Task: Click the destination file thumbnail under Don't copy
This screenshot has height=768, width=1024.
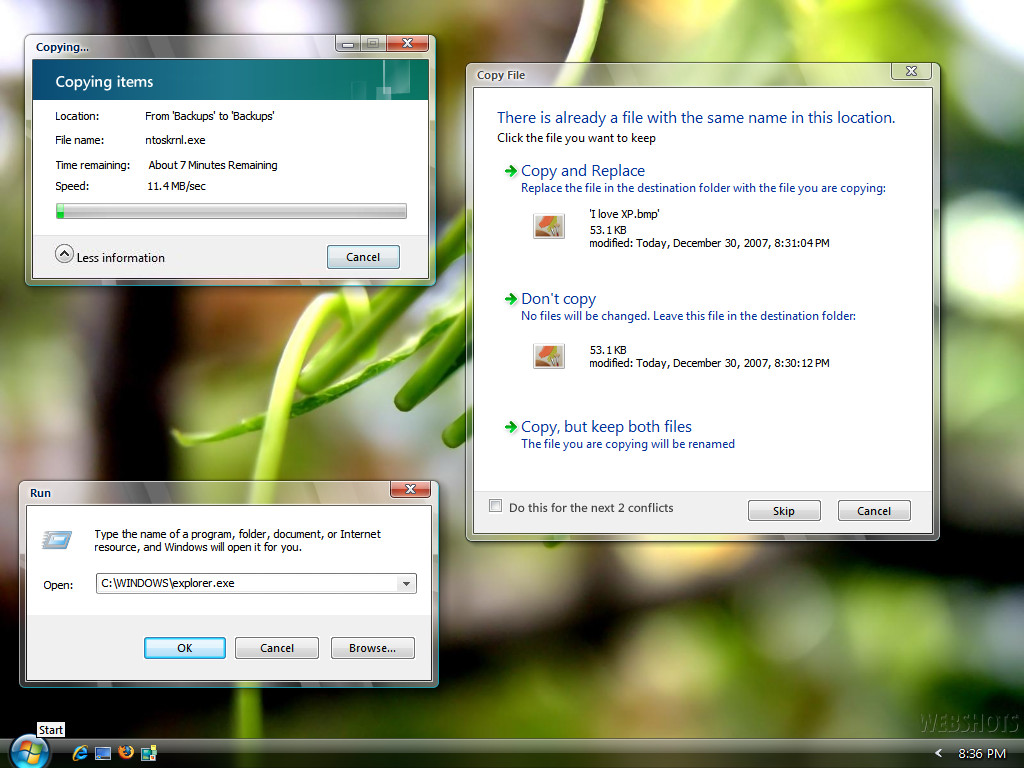Action: coord(548,355)
